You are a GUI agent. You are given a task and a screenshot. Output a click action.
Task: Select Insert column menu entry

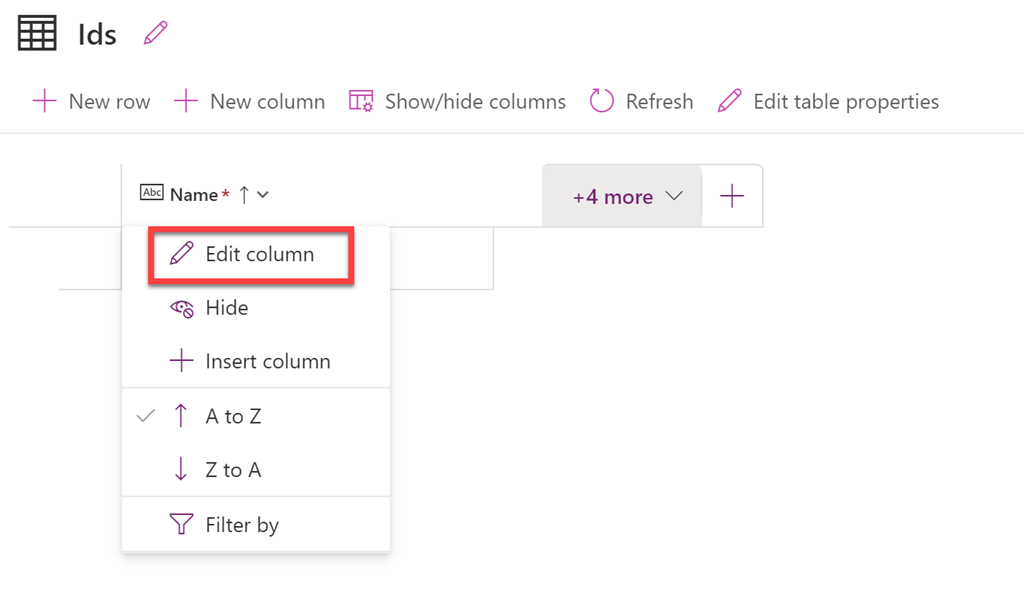click(x=267, y=362)
